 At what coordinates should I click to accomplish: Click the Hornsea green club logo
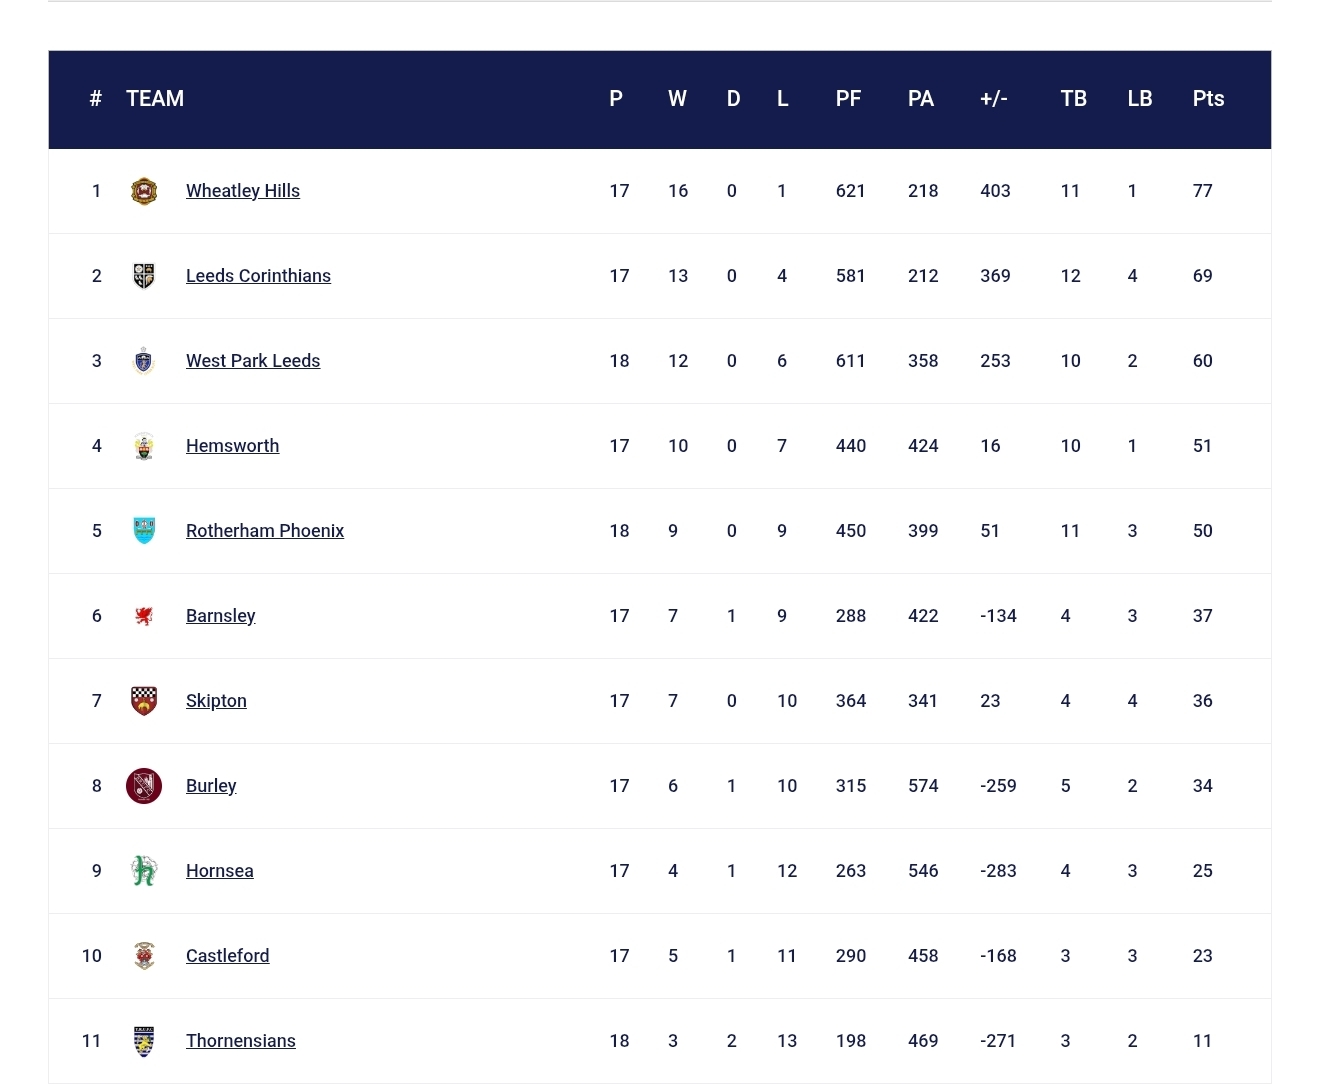(x=144, y=871)
